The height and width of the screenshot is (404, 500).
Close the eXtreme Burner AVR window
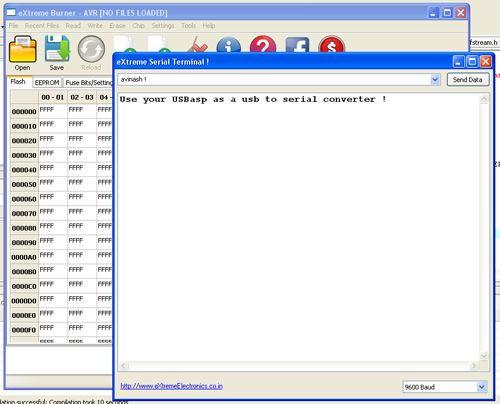tap(461, 13)
